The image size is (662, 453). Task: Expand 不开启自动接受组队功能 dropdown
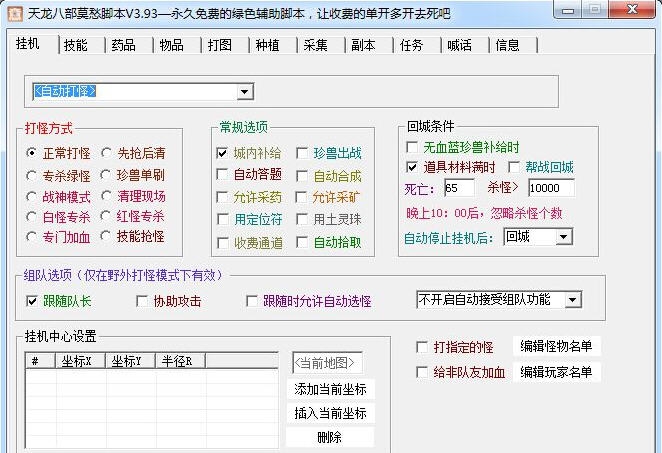coord(572,300)
